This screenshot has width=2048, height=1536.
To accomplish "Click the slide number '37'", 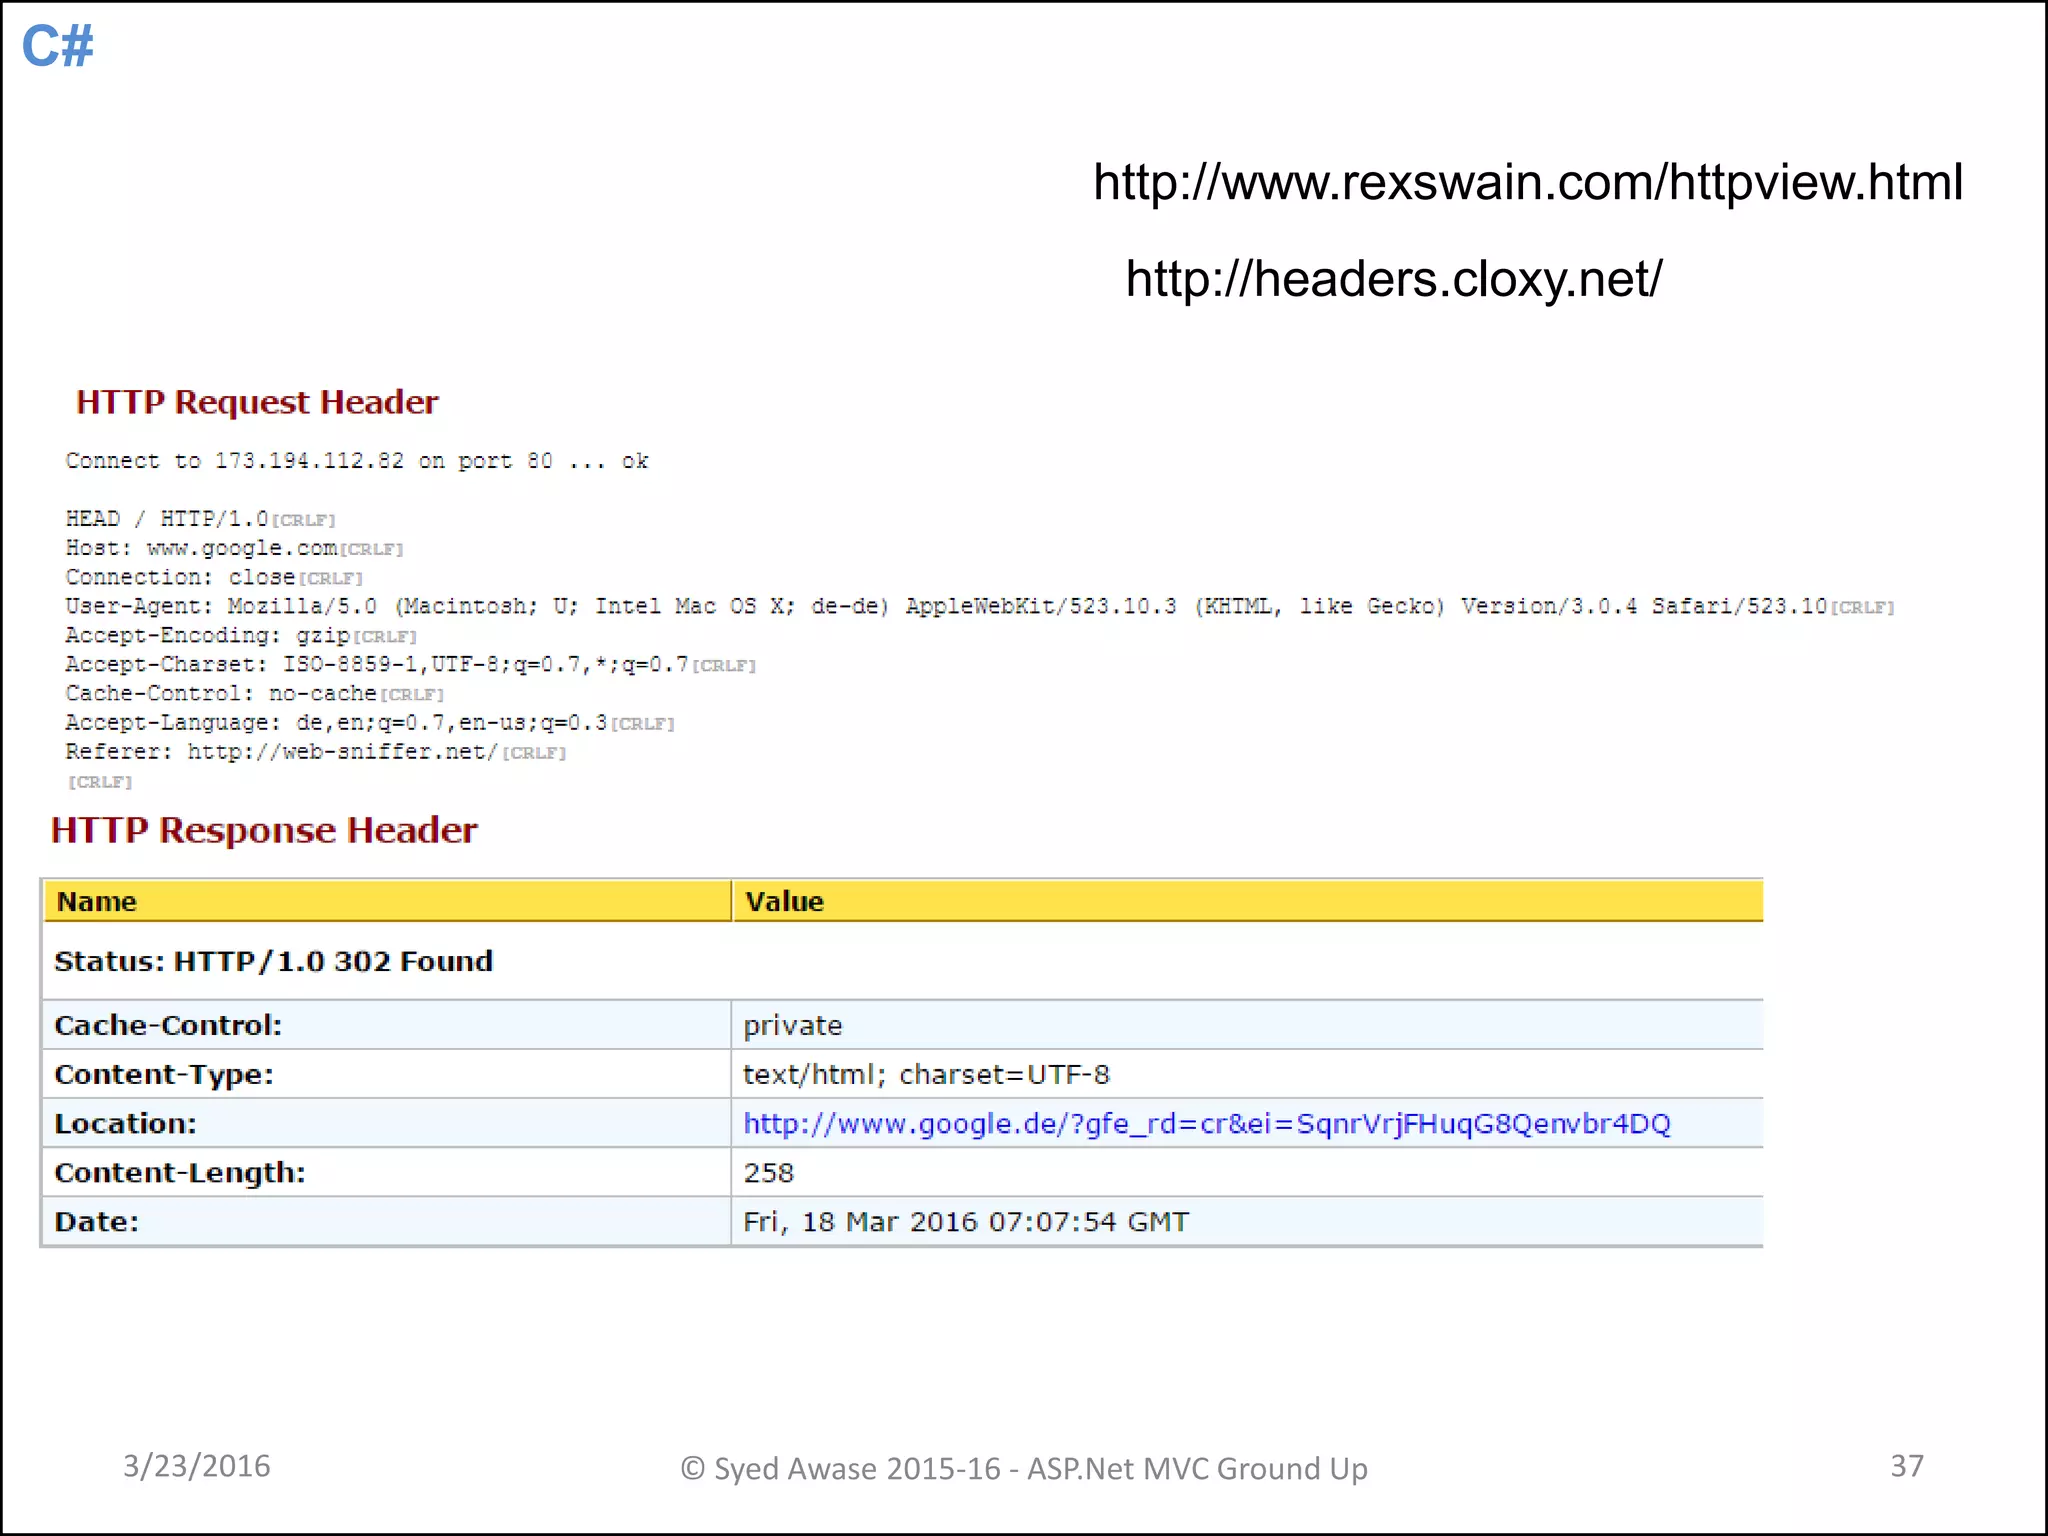I will click(x=1907, y=1466).
